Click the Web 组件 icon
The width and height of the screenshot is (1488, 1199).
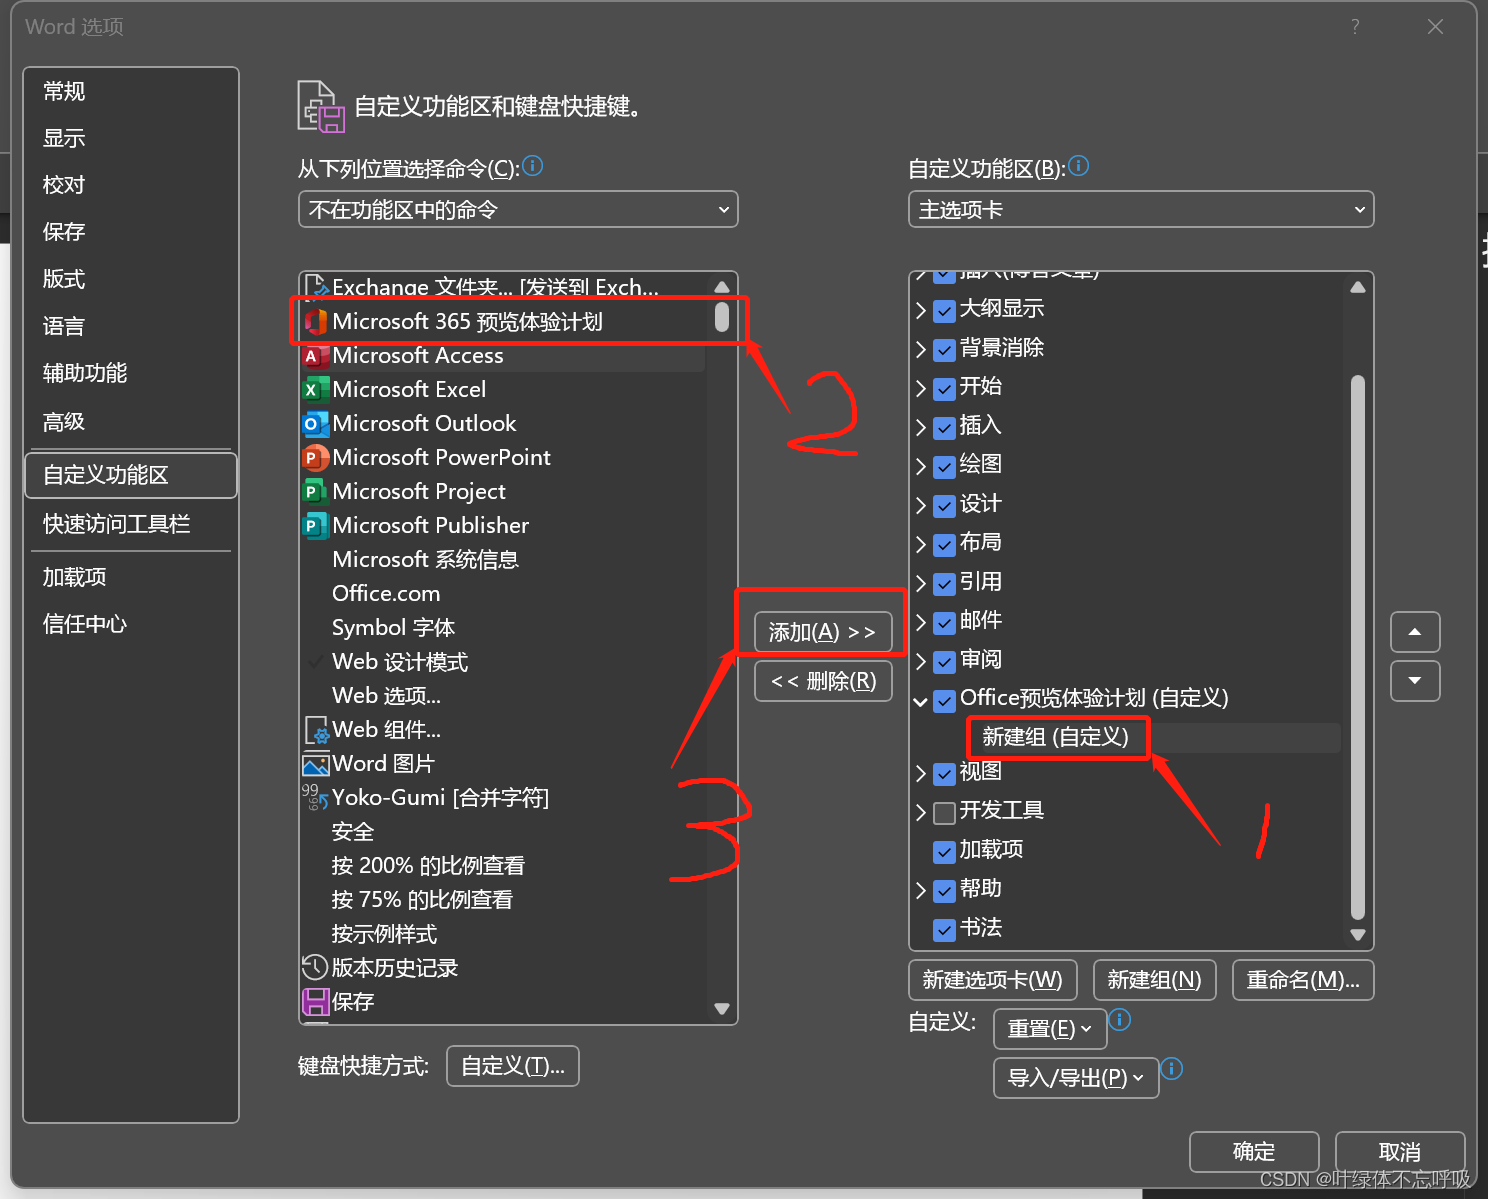tap(315, 730)
